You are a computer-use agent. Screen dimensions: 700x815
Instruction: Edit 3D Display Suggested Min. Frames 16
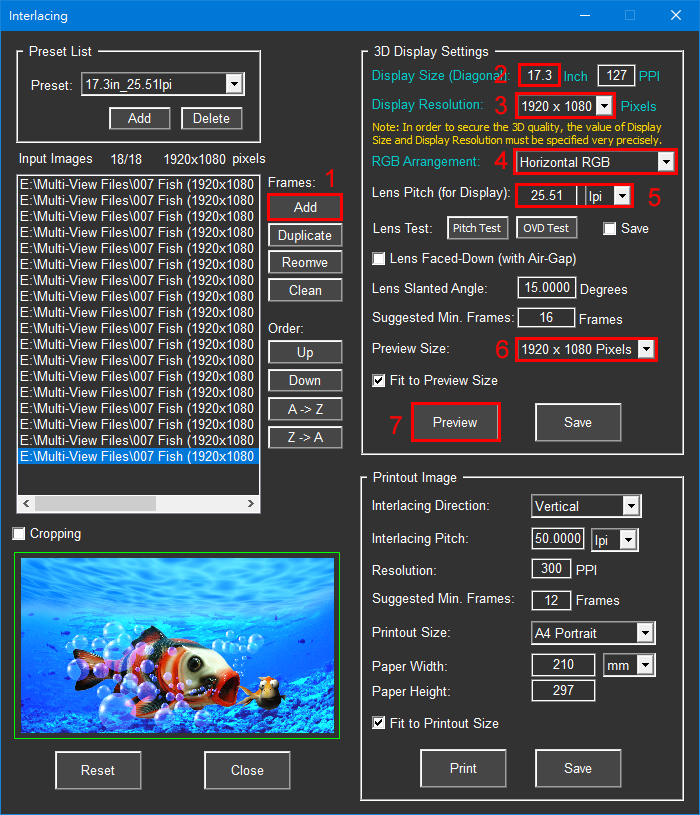[x=546, y=318]
